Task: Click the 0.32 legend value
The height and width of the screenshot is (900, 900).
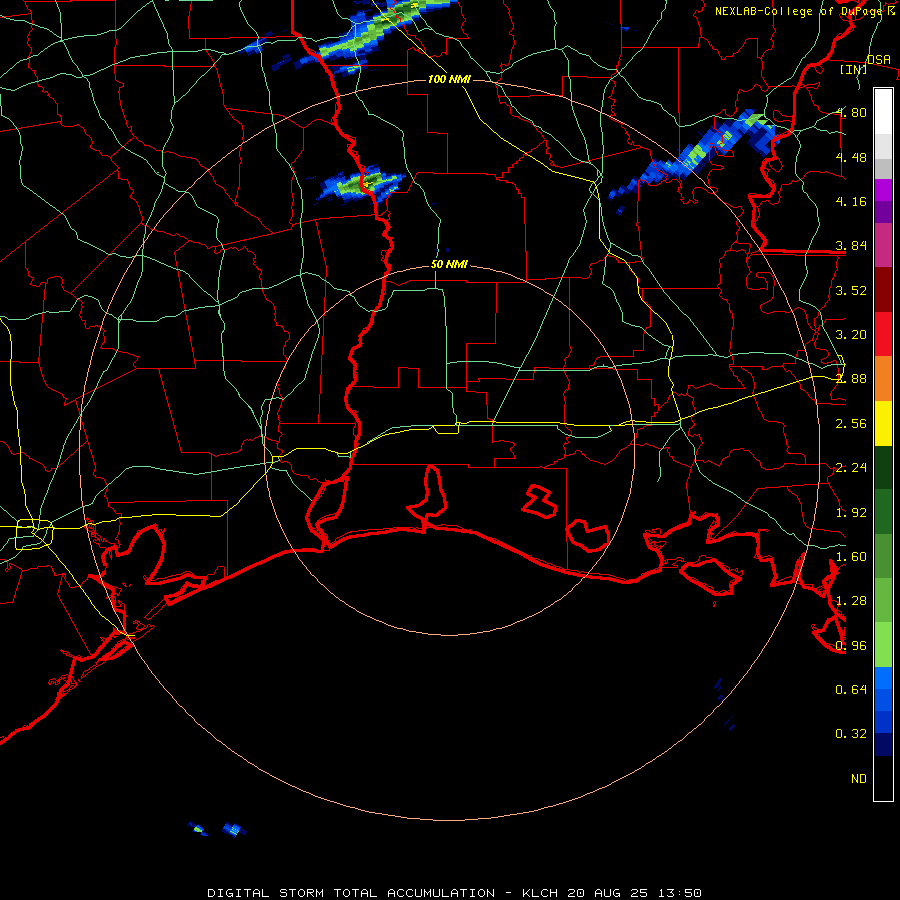Action: [x=851, y=734]
